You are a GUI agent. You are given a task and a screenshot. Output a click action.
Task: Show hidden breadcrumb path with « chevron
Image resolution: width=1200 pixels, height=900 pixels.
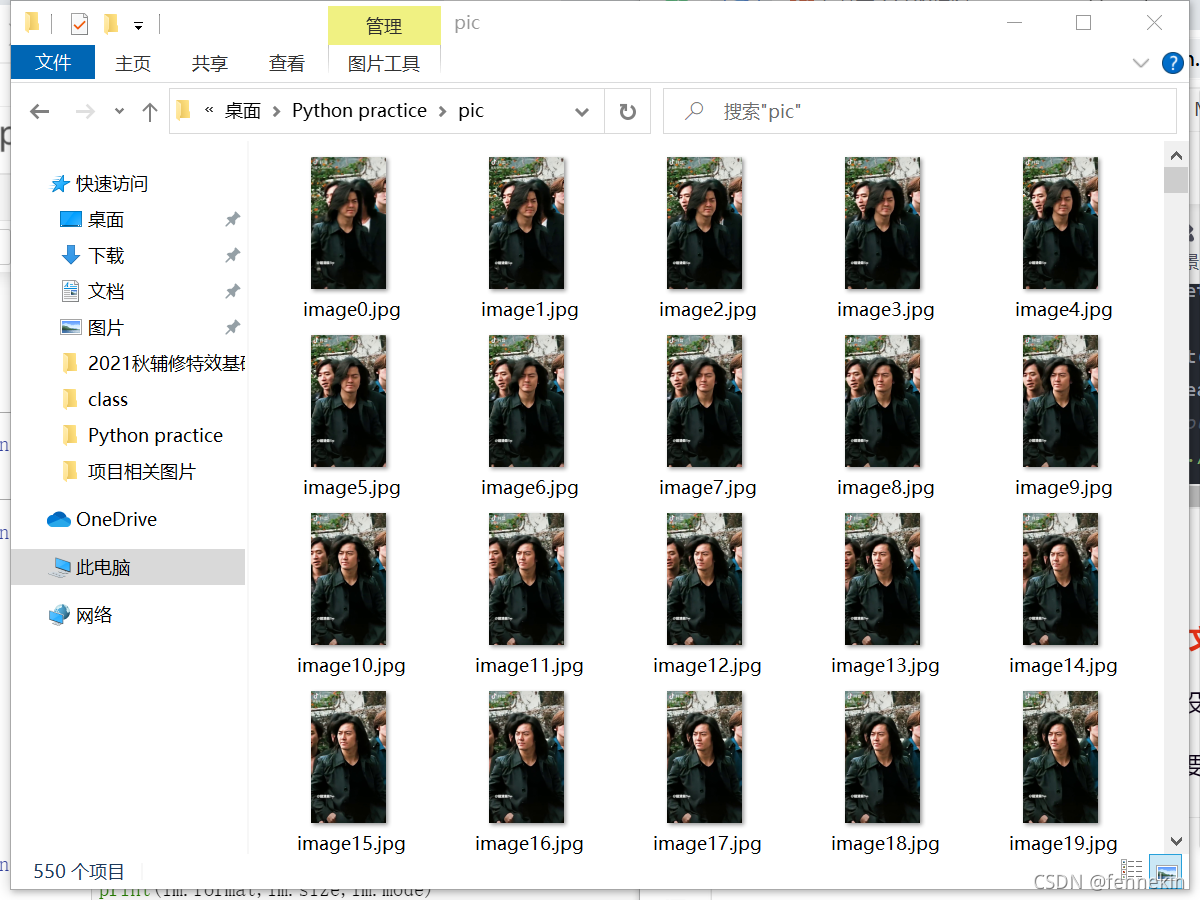[209, 111]
